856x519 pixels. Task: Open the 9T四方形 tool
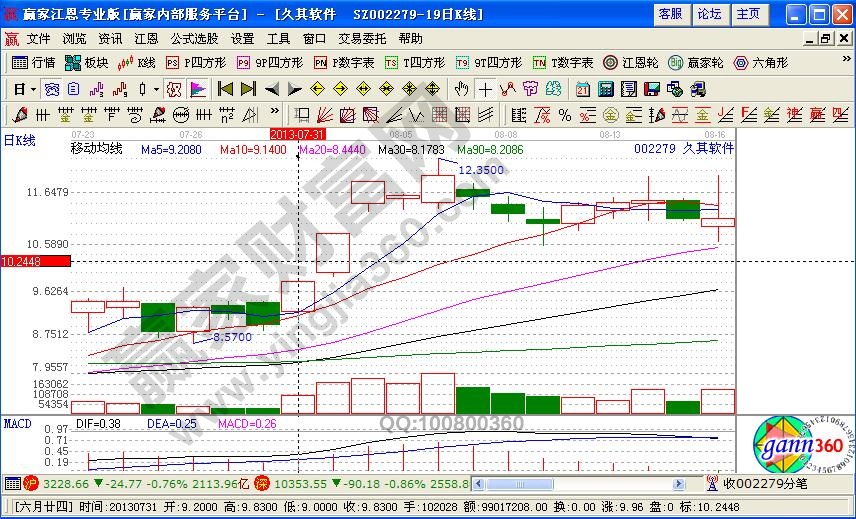489,63
